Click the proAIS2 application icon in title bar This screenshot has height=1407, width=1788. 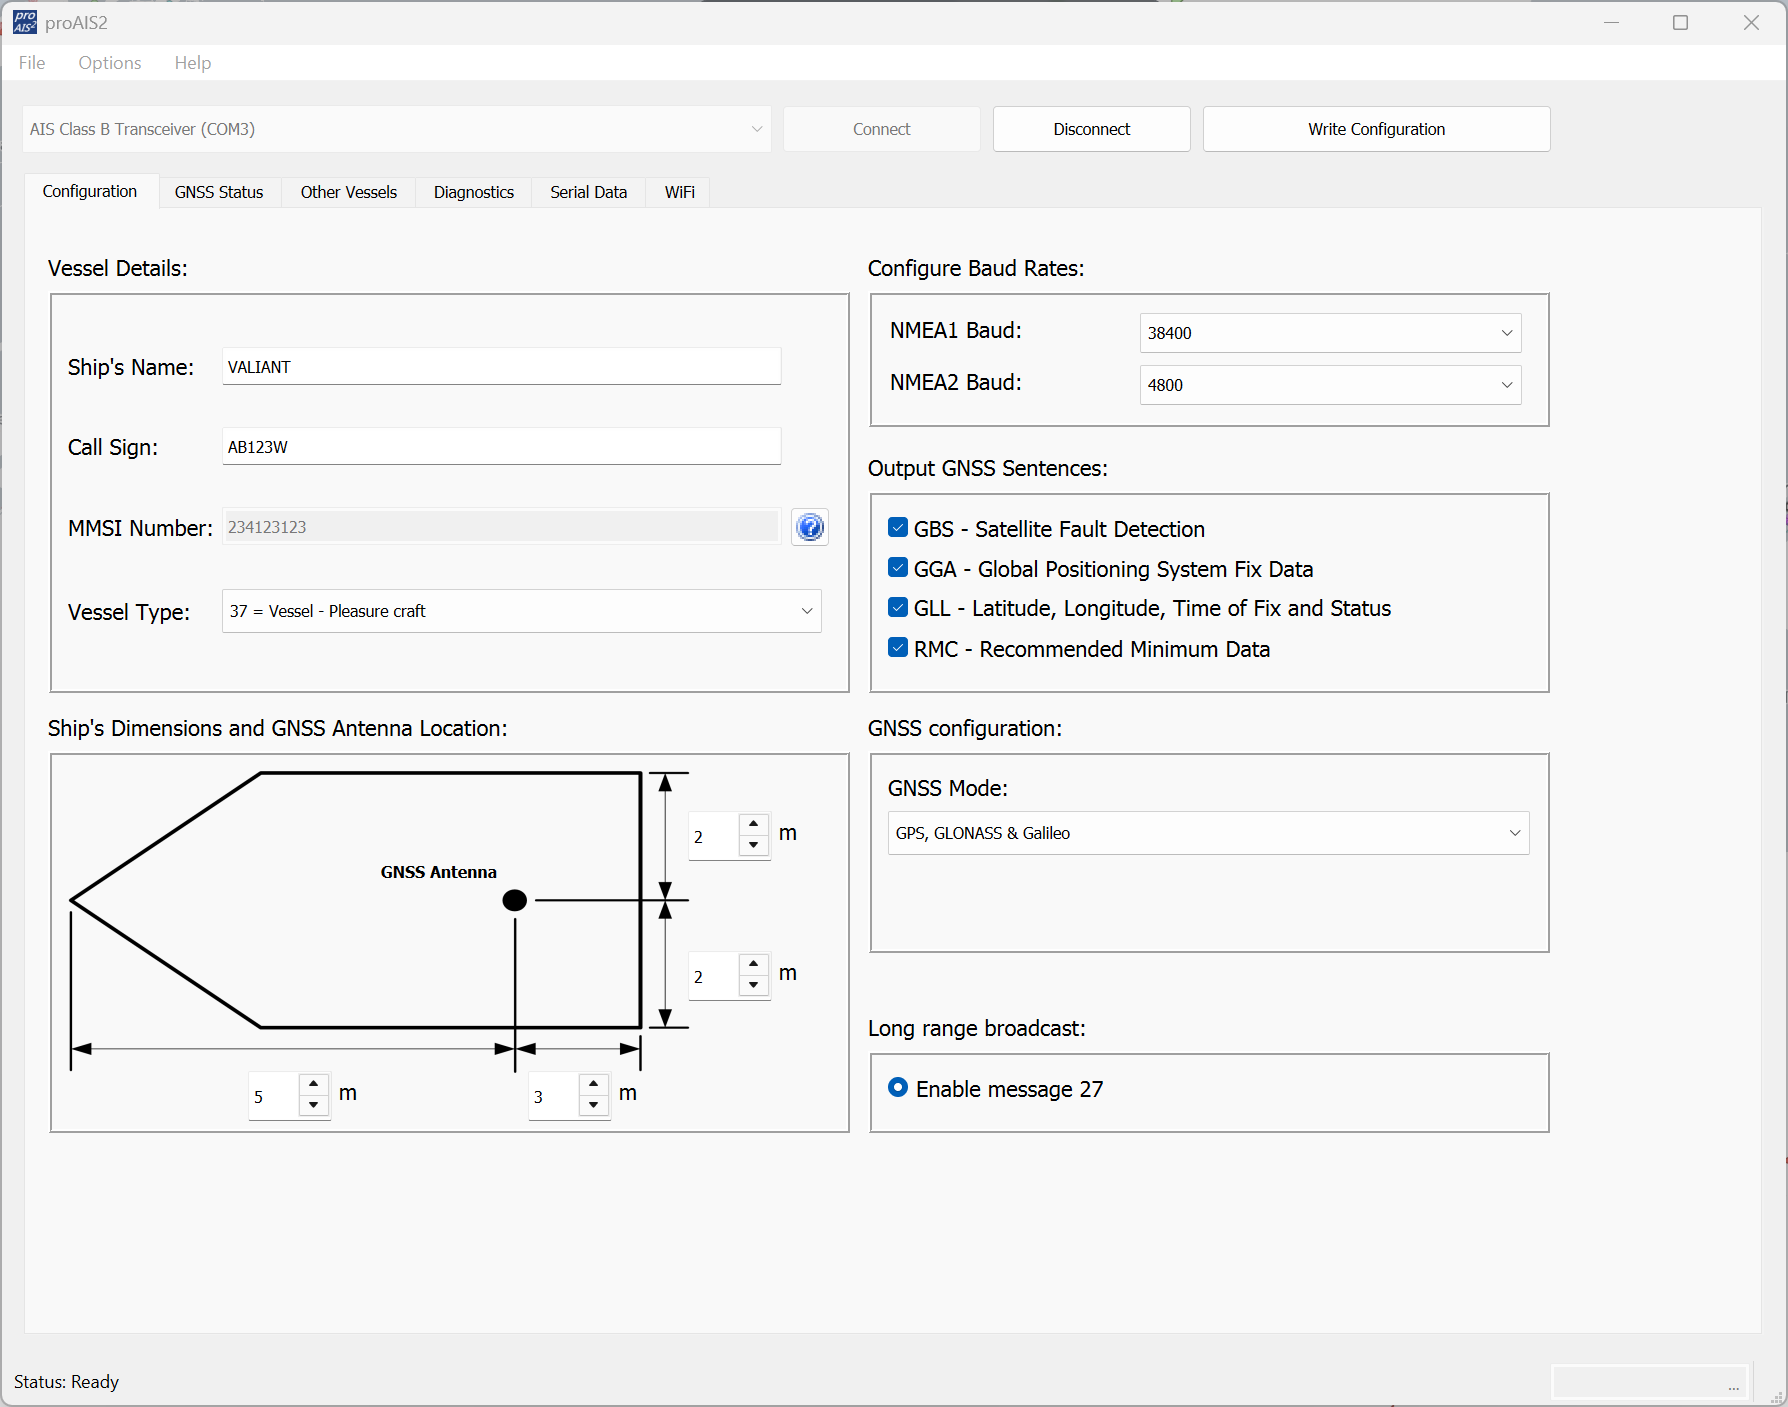tap(24, 22)
